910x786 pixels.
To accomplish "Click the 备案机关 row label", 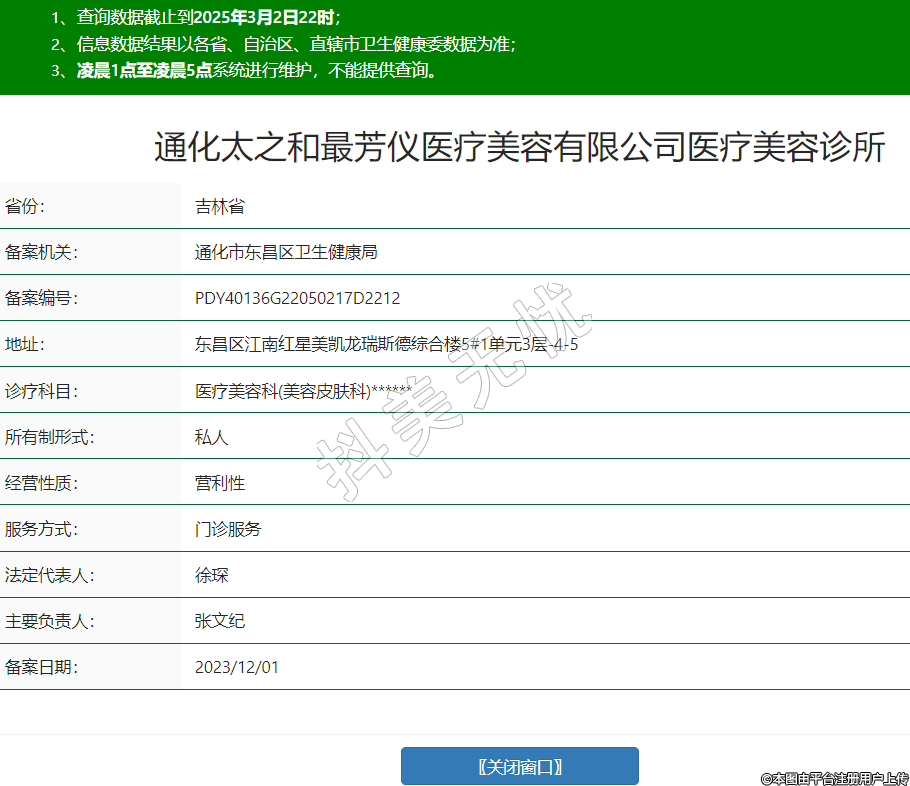I will [41, 253].
